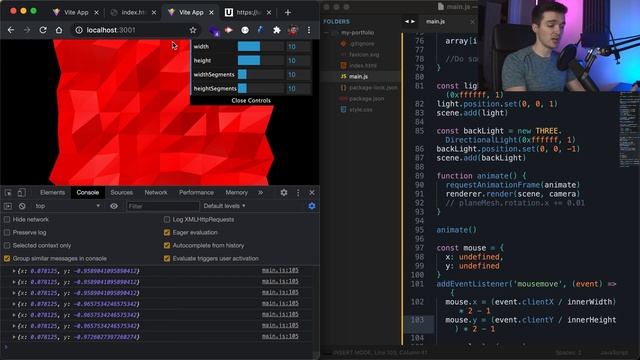Viewport: 640px width, 360px height.
Task: Open the Performance tab
Action: point(196,193)
